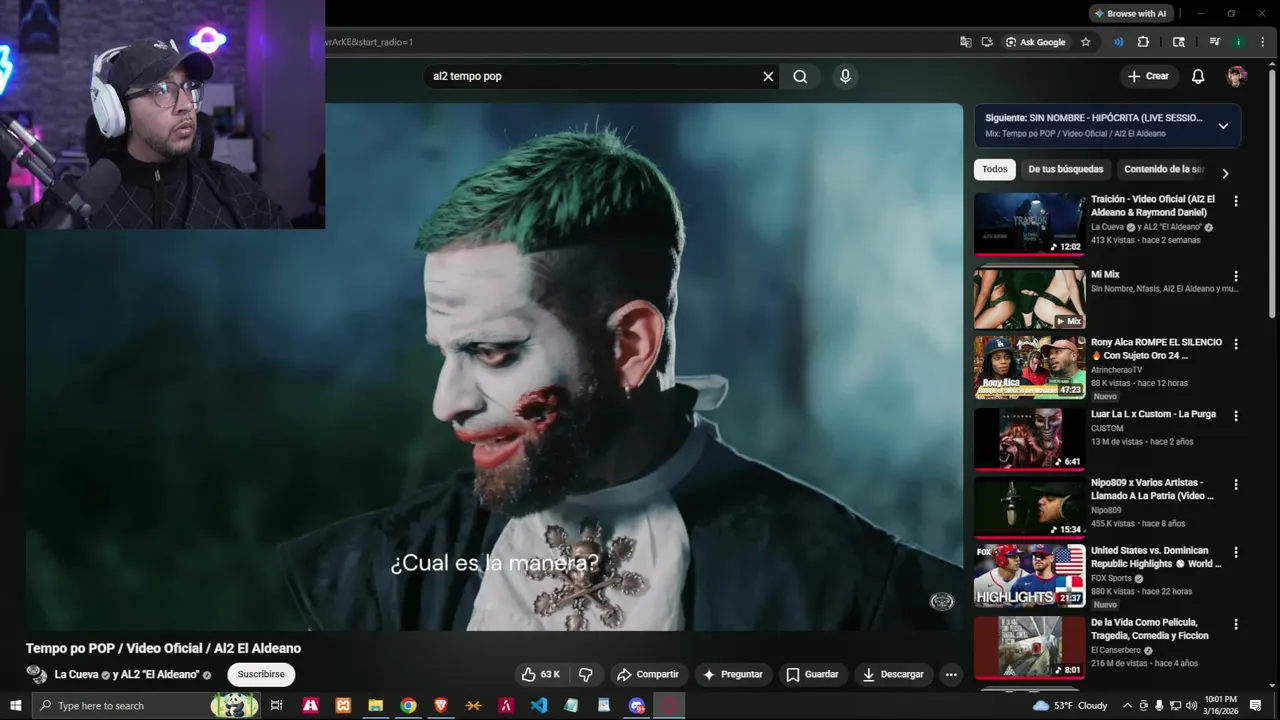Click the translate page icon
The height and width of the screenshot is (720, 1280).
point(965,42)
